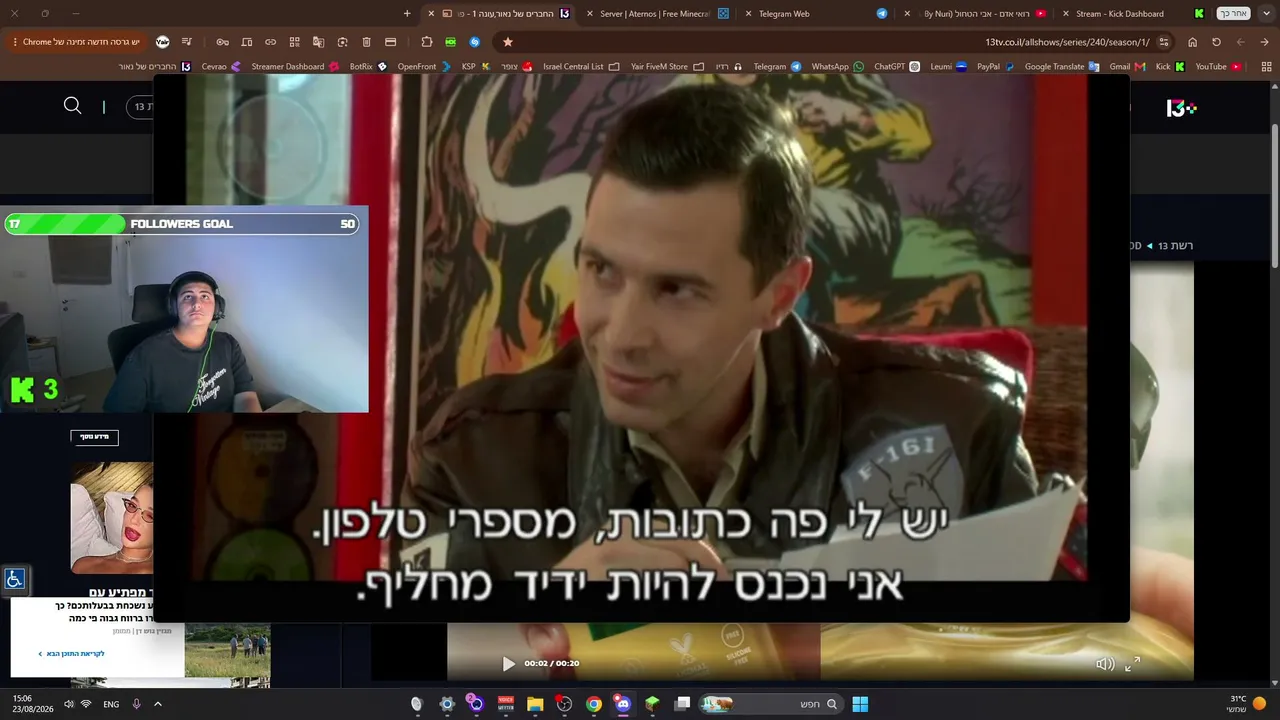Screen dimensions: 1280x720
Task: Open site information icon in address bar
Action: pyautogui.click(x=1164, y=42)
